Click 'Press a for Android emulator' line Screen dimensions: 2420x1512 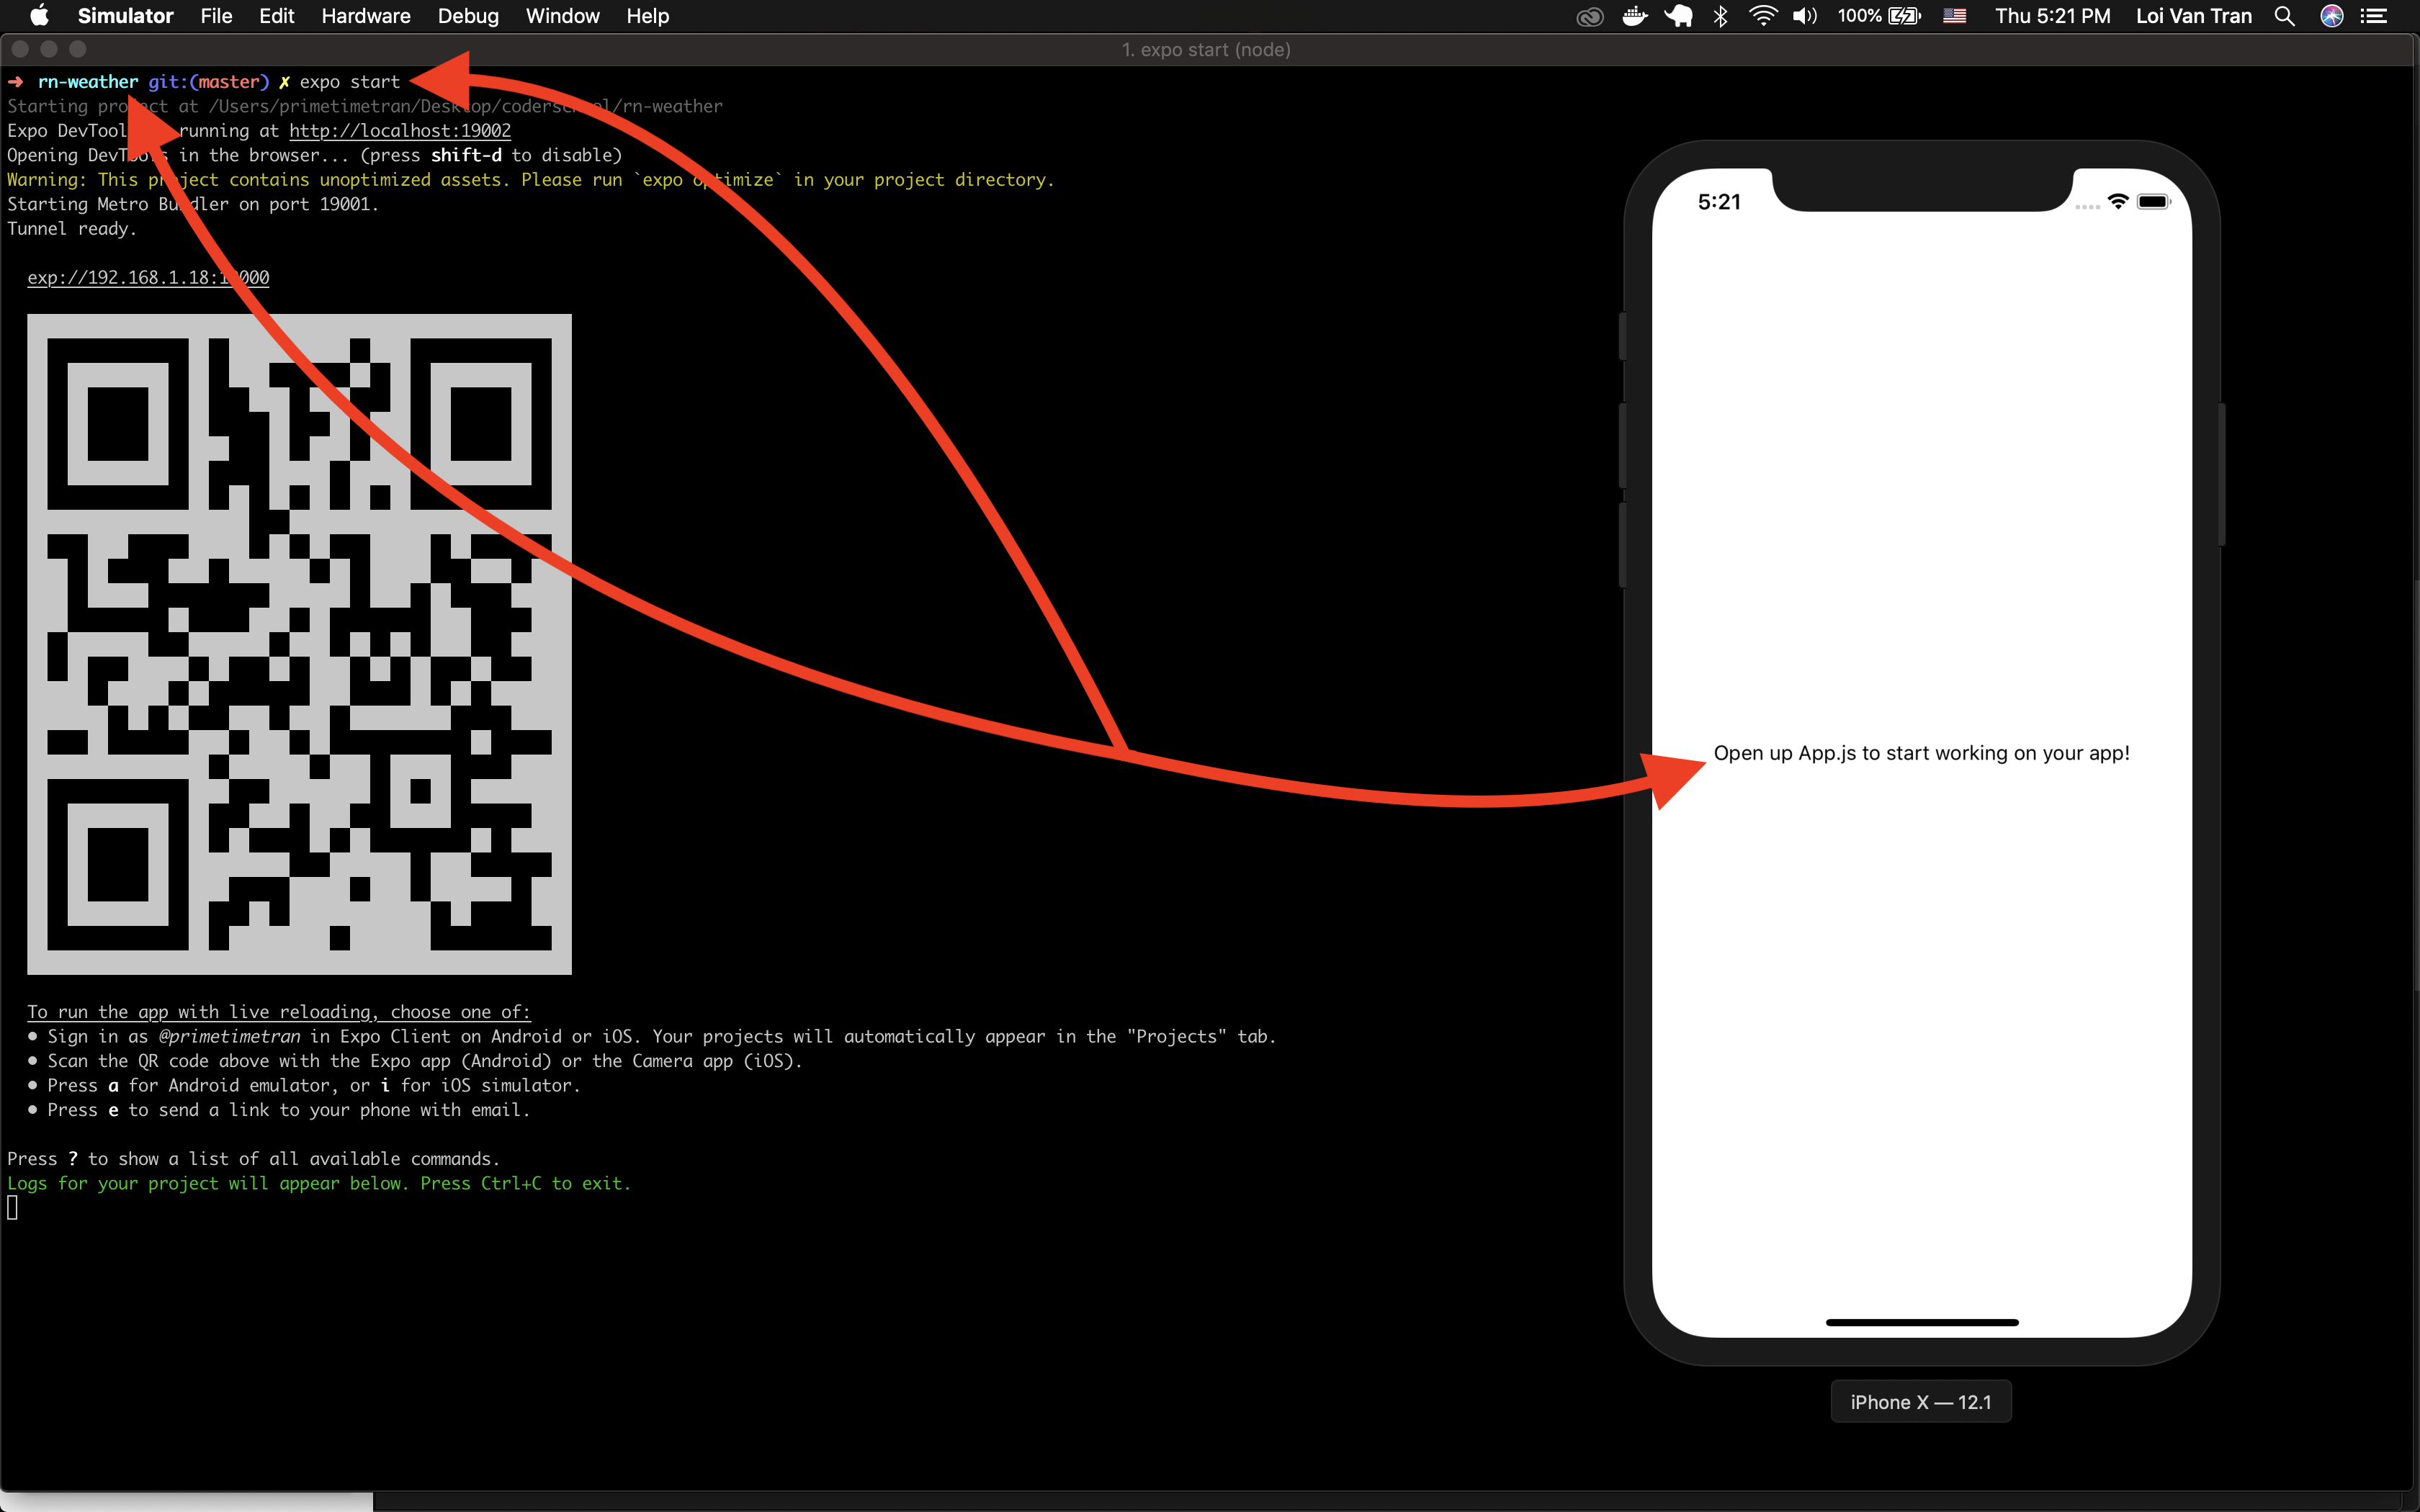(304, 1086)
